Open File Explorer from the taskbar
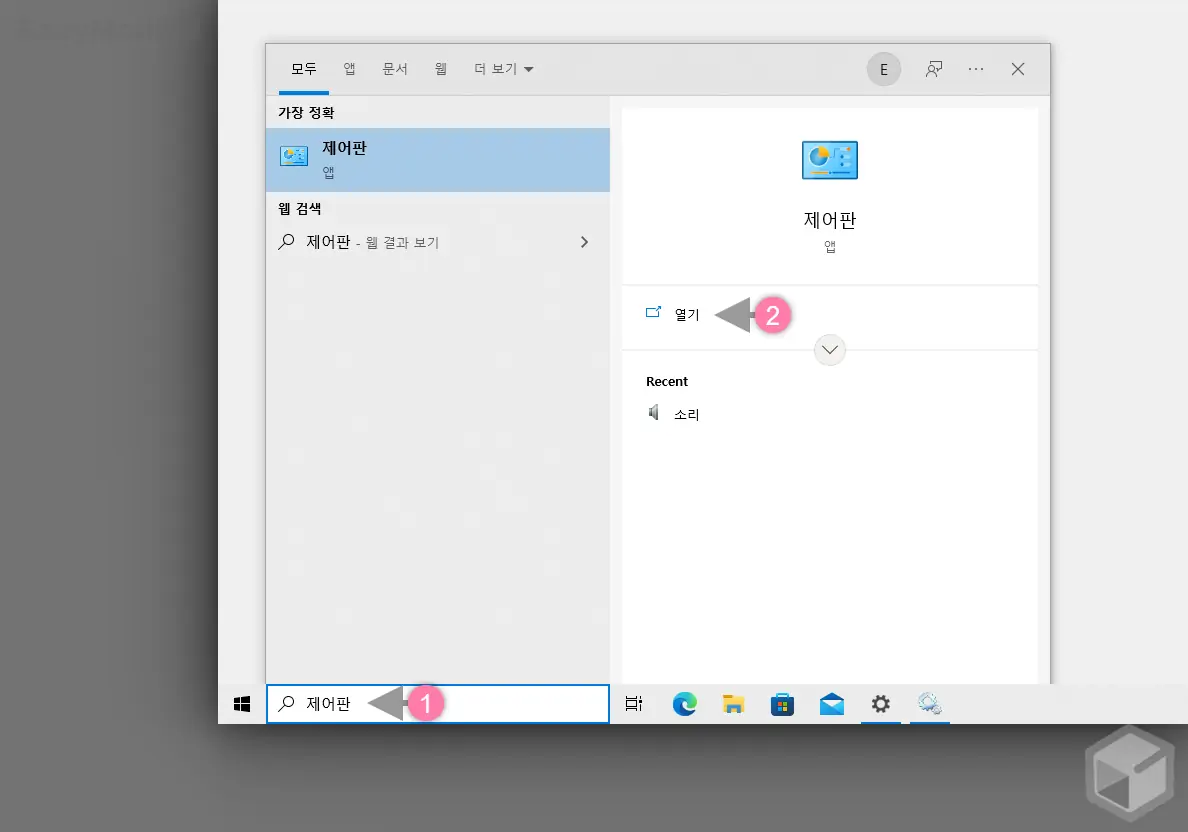This screenshot has height=832, width=1188. pos(733,704)
